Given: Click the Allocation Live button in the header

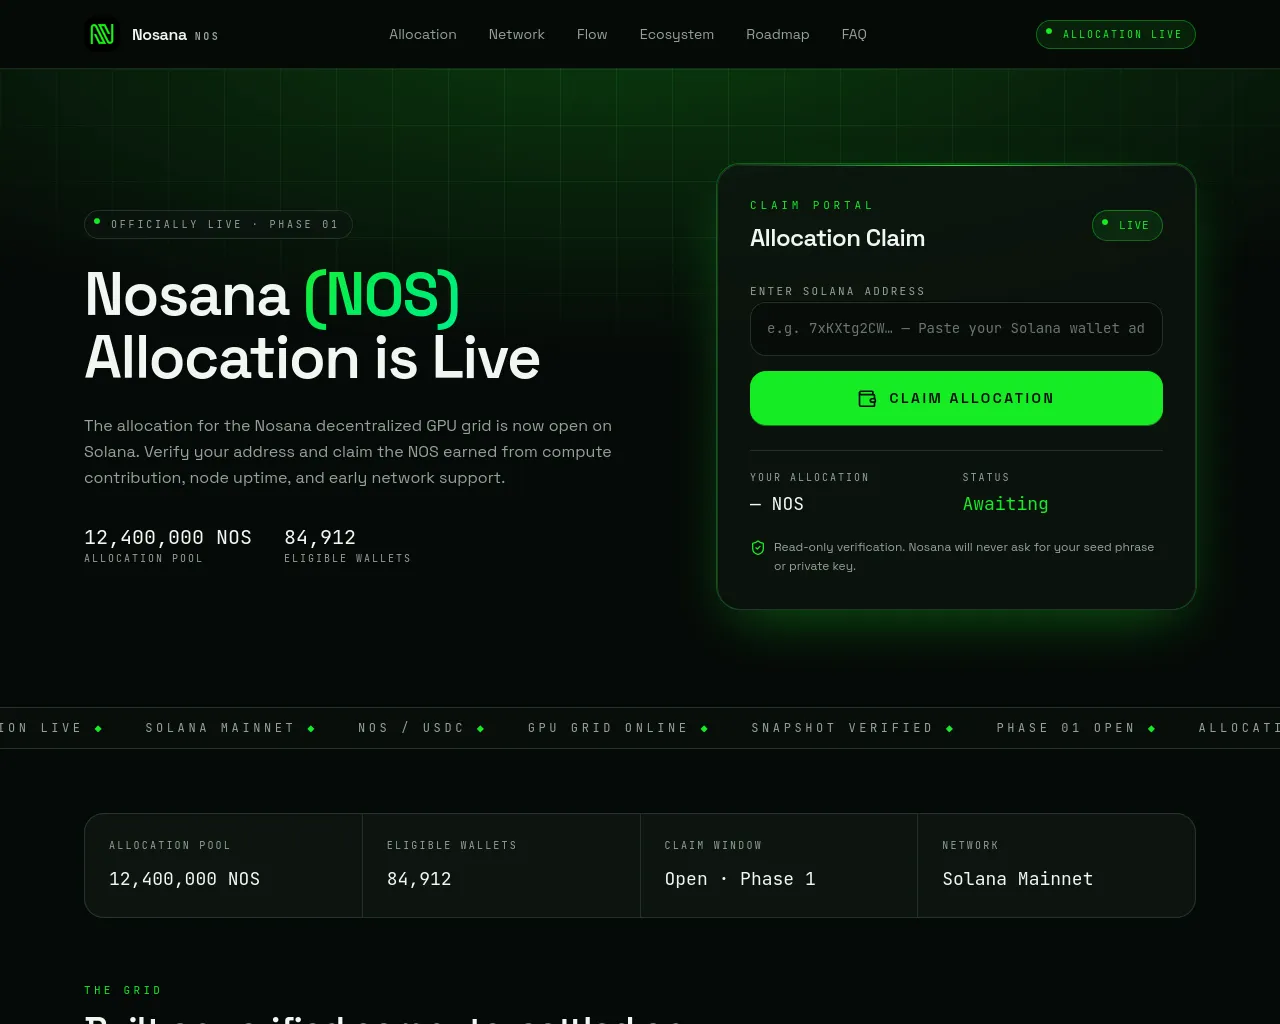Looking at the screenshot, I should click(1116, 34).
